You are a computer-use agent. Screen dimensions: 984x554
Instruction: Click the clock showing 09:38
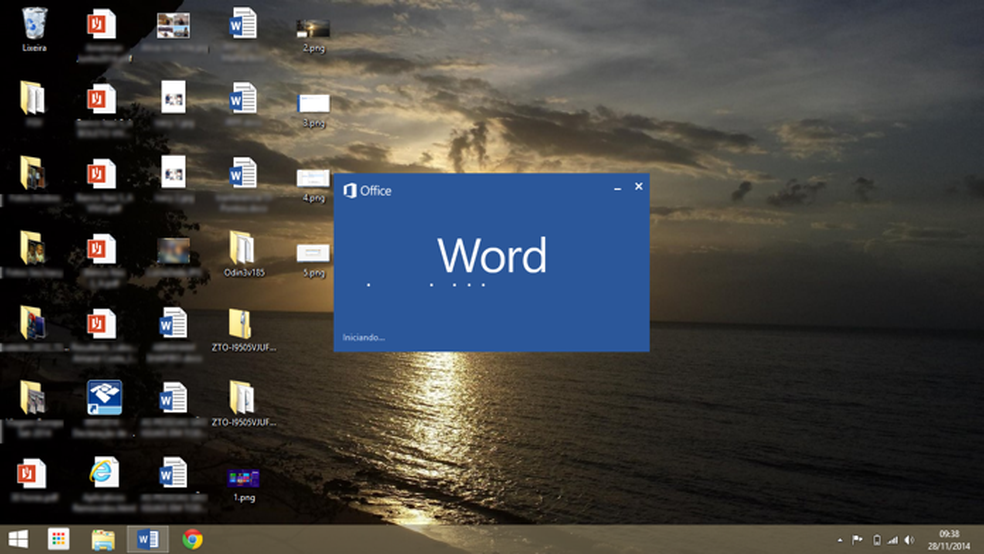point(950,540)
